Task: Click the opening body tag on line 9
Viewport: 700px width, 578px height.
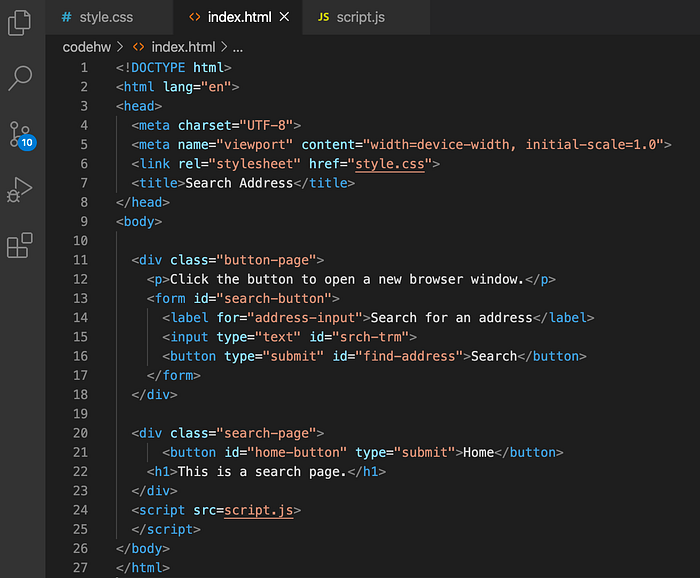Action: 139,222
